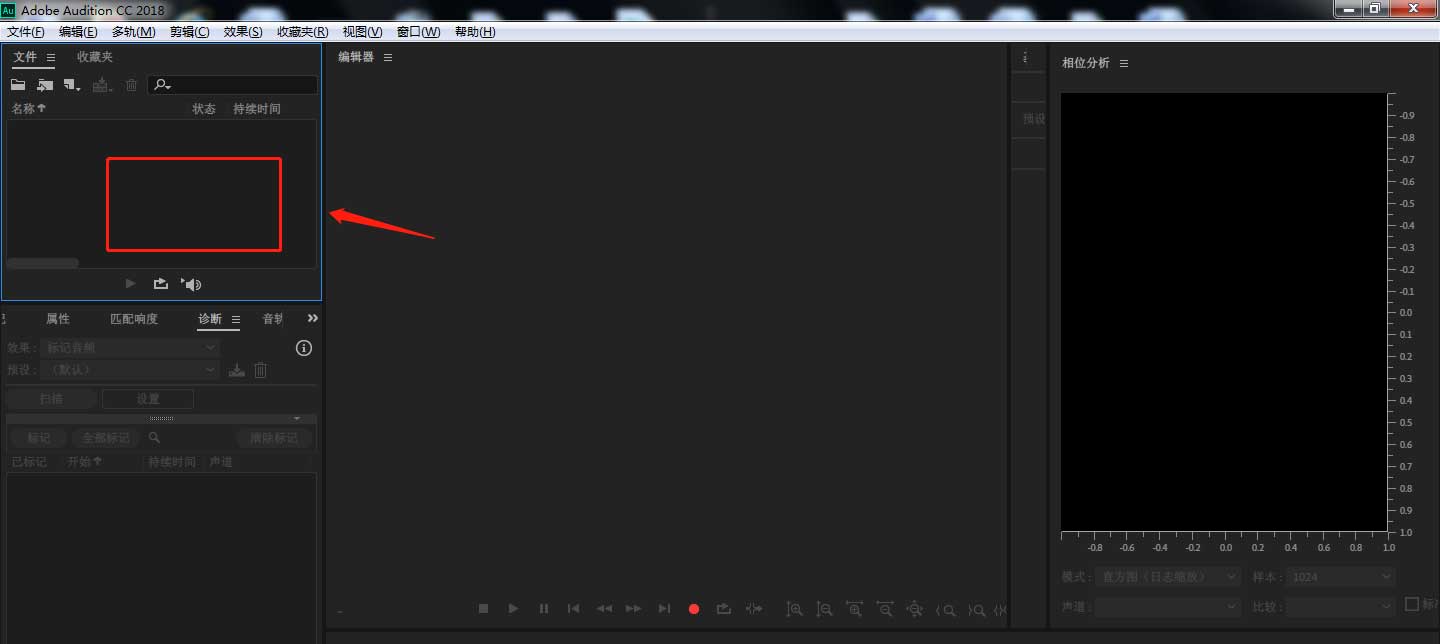
Task: Click the 开始 column header
Action: tap(85, 462)
